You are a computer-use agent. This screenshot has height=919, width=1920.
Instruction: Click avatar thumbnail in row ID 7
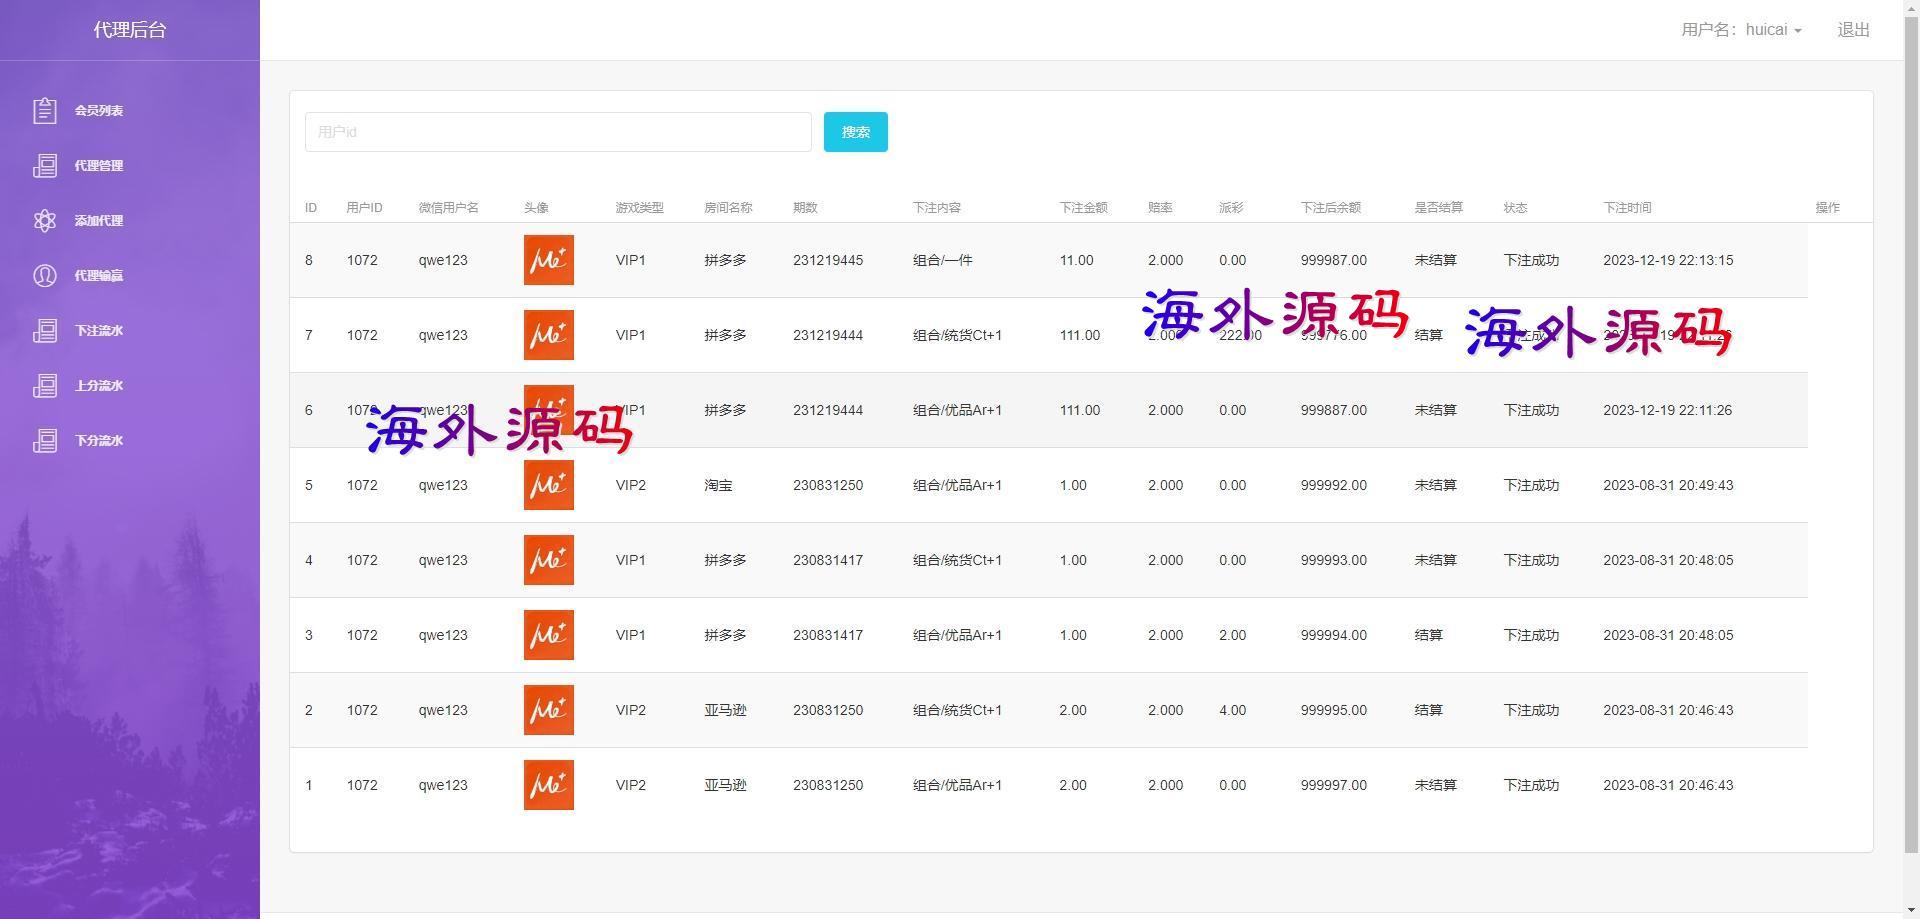tap(549, 335)
